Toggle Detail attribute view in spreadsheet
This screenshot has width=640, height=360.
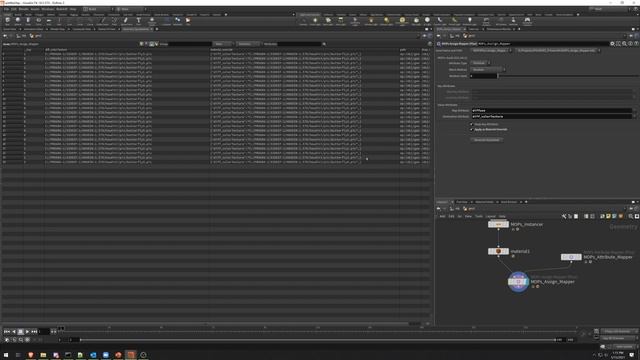[156, 44]
